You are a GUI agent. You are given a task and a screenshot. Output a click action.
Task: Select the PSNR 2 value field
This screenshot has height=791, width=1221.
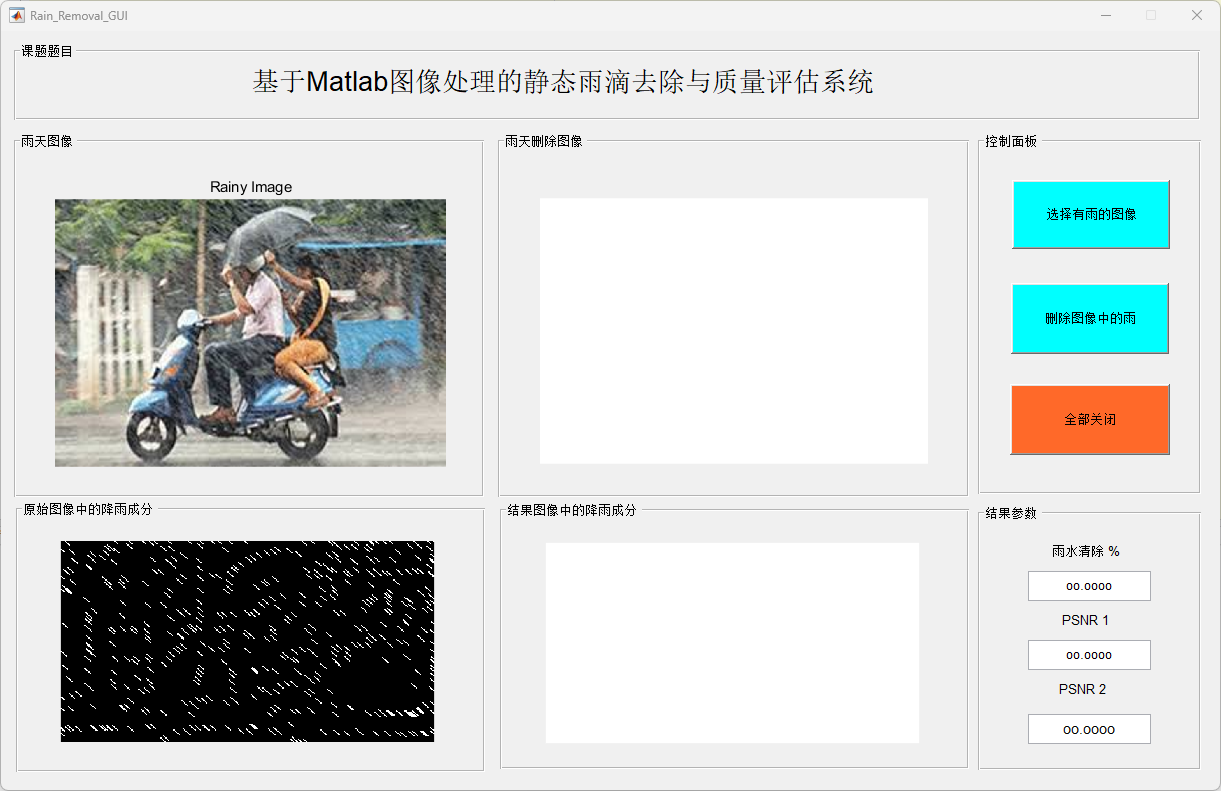tap(1089, 729)
